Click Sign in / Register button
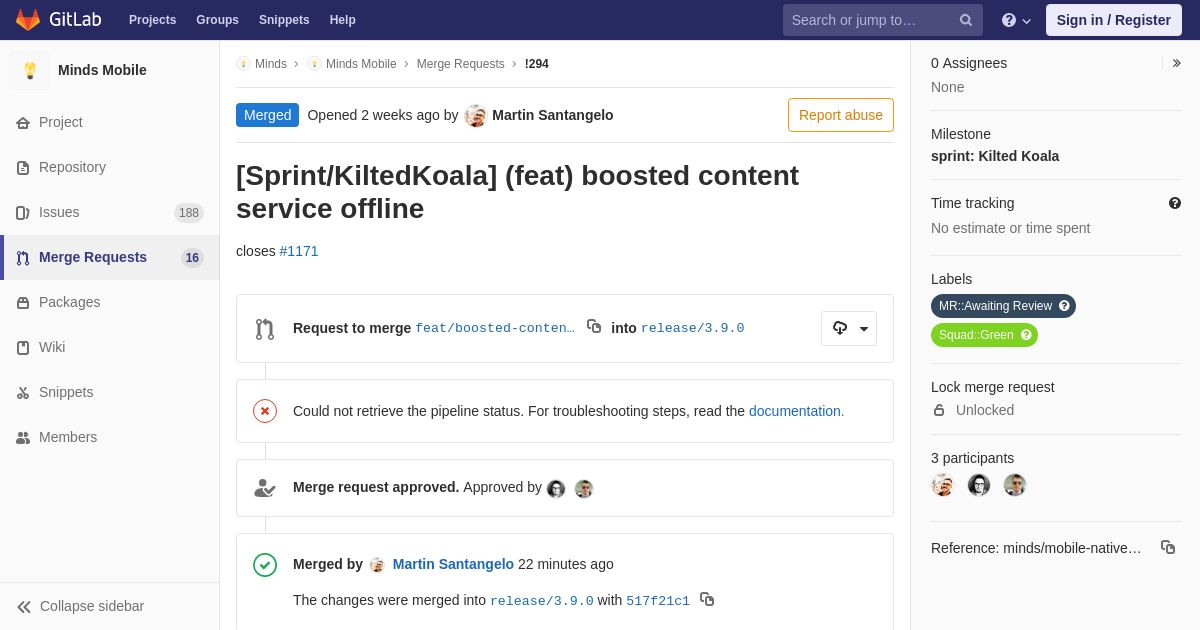Screen dimensions: 1200x630 click(1114, 20)
